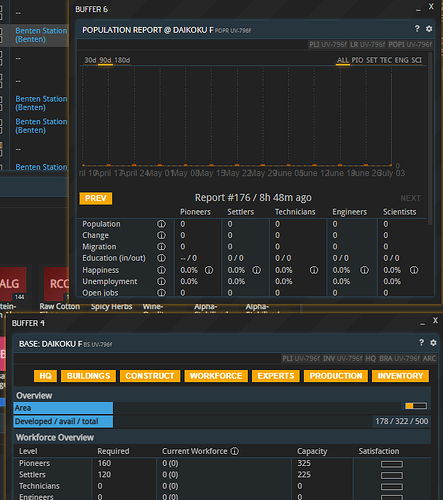This screenshot has width=443, height=500.
Task: Filter chart to PIO population
Action: (357, 60)
